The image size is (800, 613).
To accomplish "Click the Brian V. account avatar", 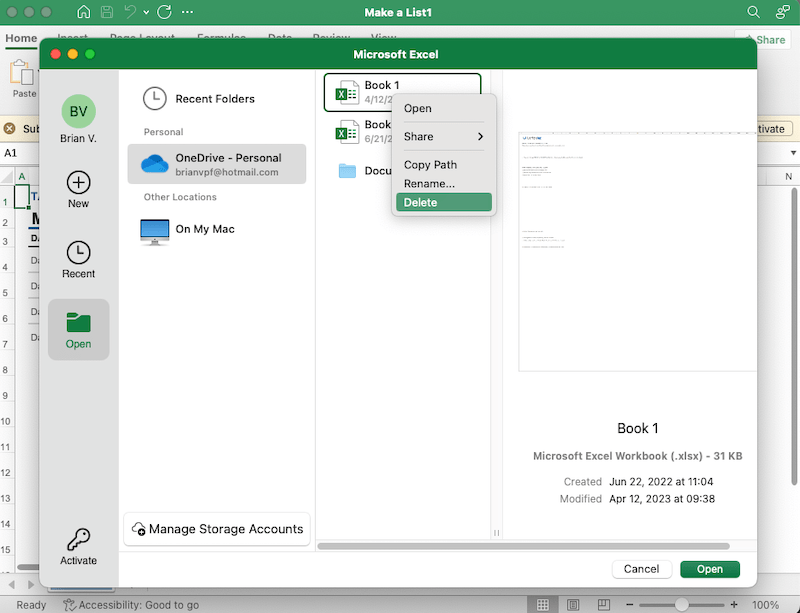I will pos(79,111).
